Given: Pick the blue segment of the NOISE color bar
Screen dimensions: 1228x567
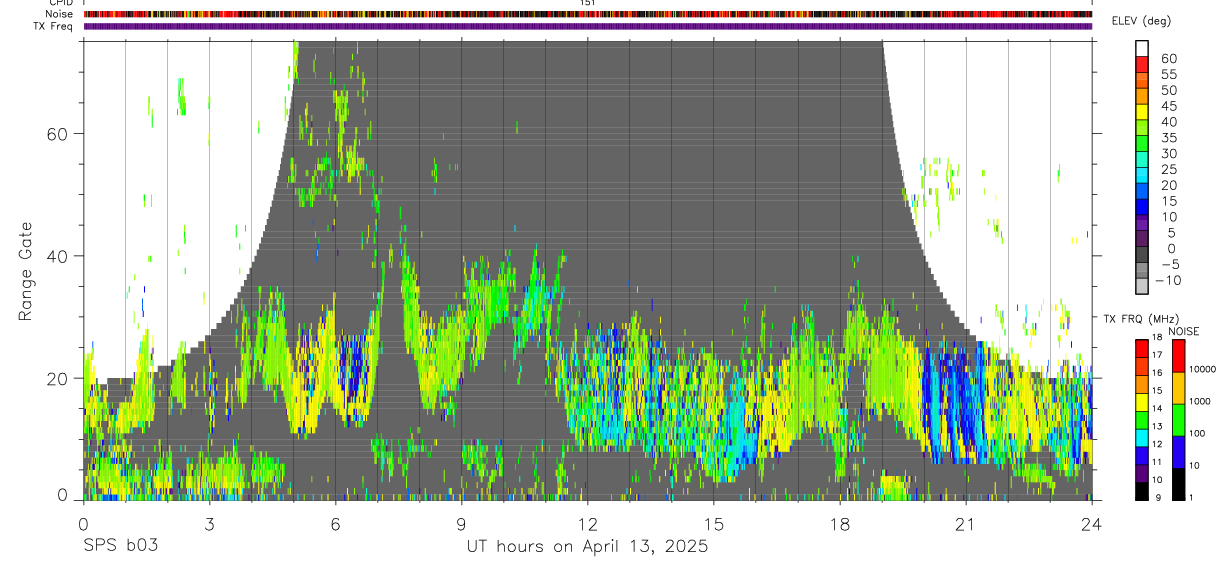Looking at the screenshot, I should tap(1179, 452).
